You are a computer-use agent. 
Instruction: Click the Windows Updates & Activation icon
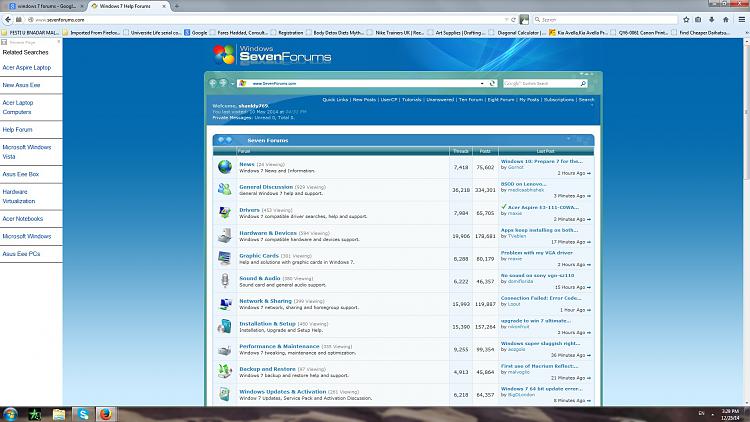click(225, 394)
